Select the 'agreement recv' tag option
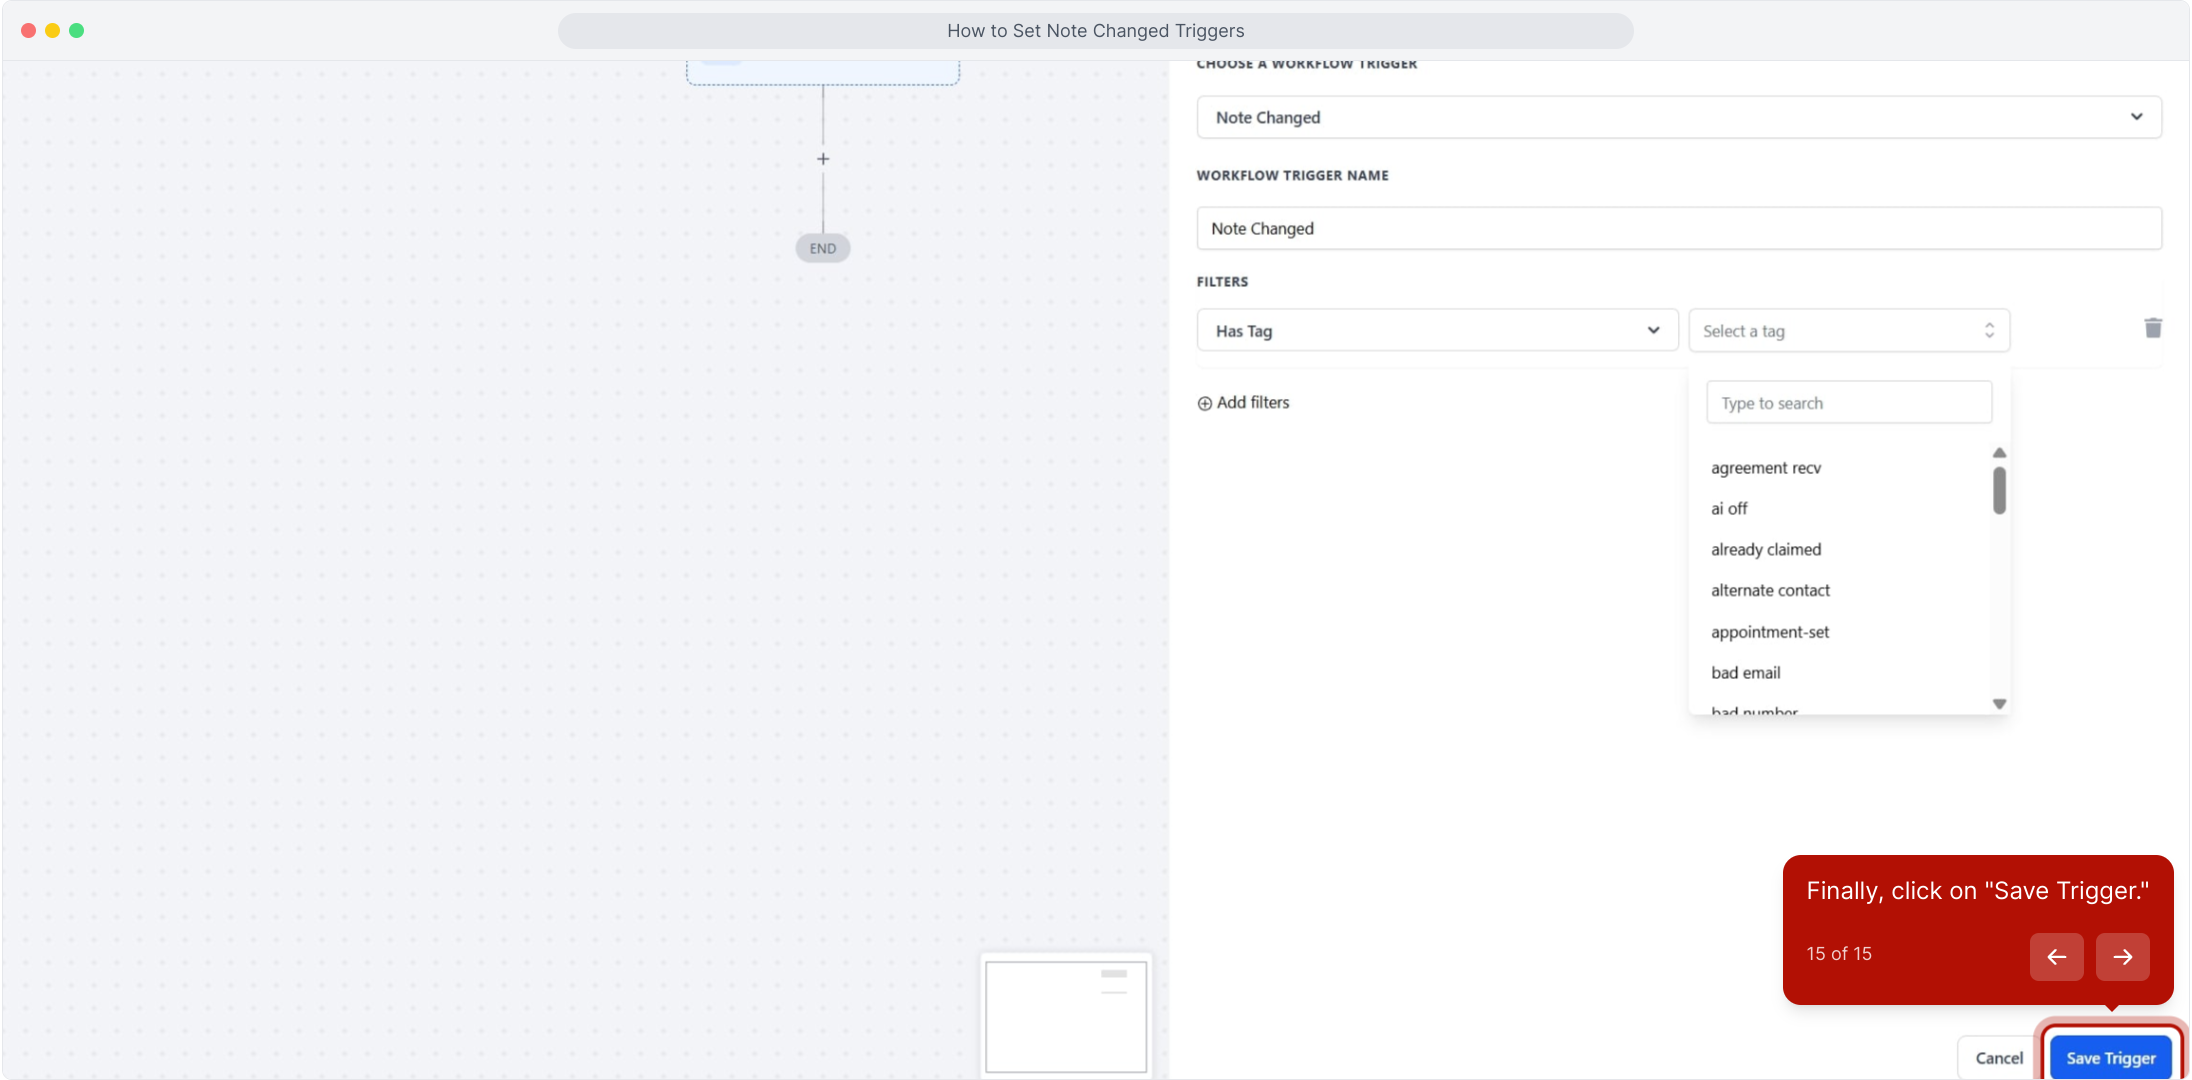 [1766, 468]
